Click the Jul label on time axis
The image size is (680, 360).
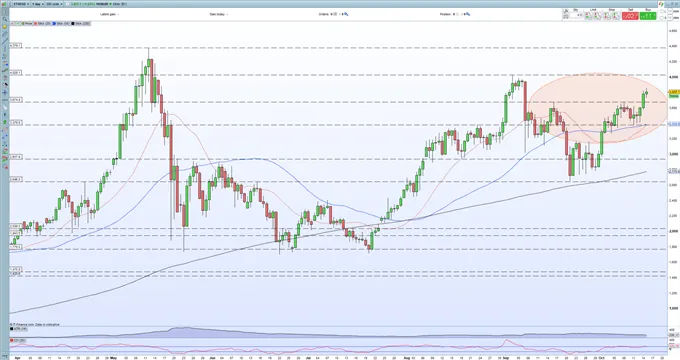tap(308, 358)
